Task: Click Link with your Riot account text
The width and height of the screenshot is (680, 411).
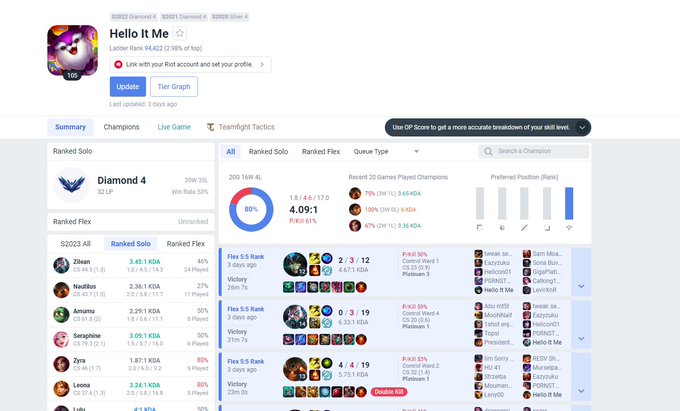Action: 190,64
